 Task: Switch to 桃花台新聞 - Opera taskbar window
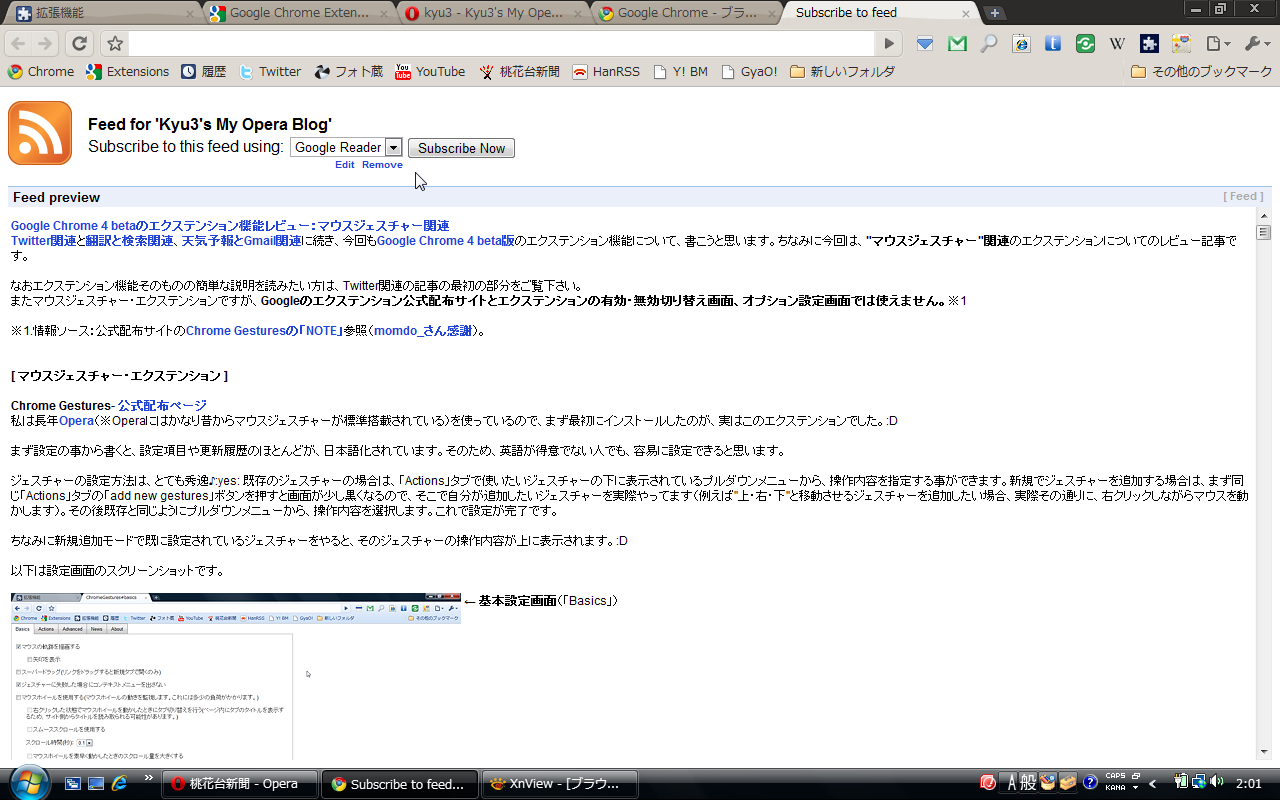tap(240, 784)
